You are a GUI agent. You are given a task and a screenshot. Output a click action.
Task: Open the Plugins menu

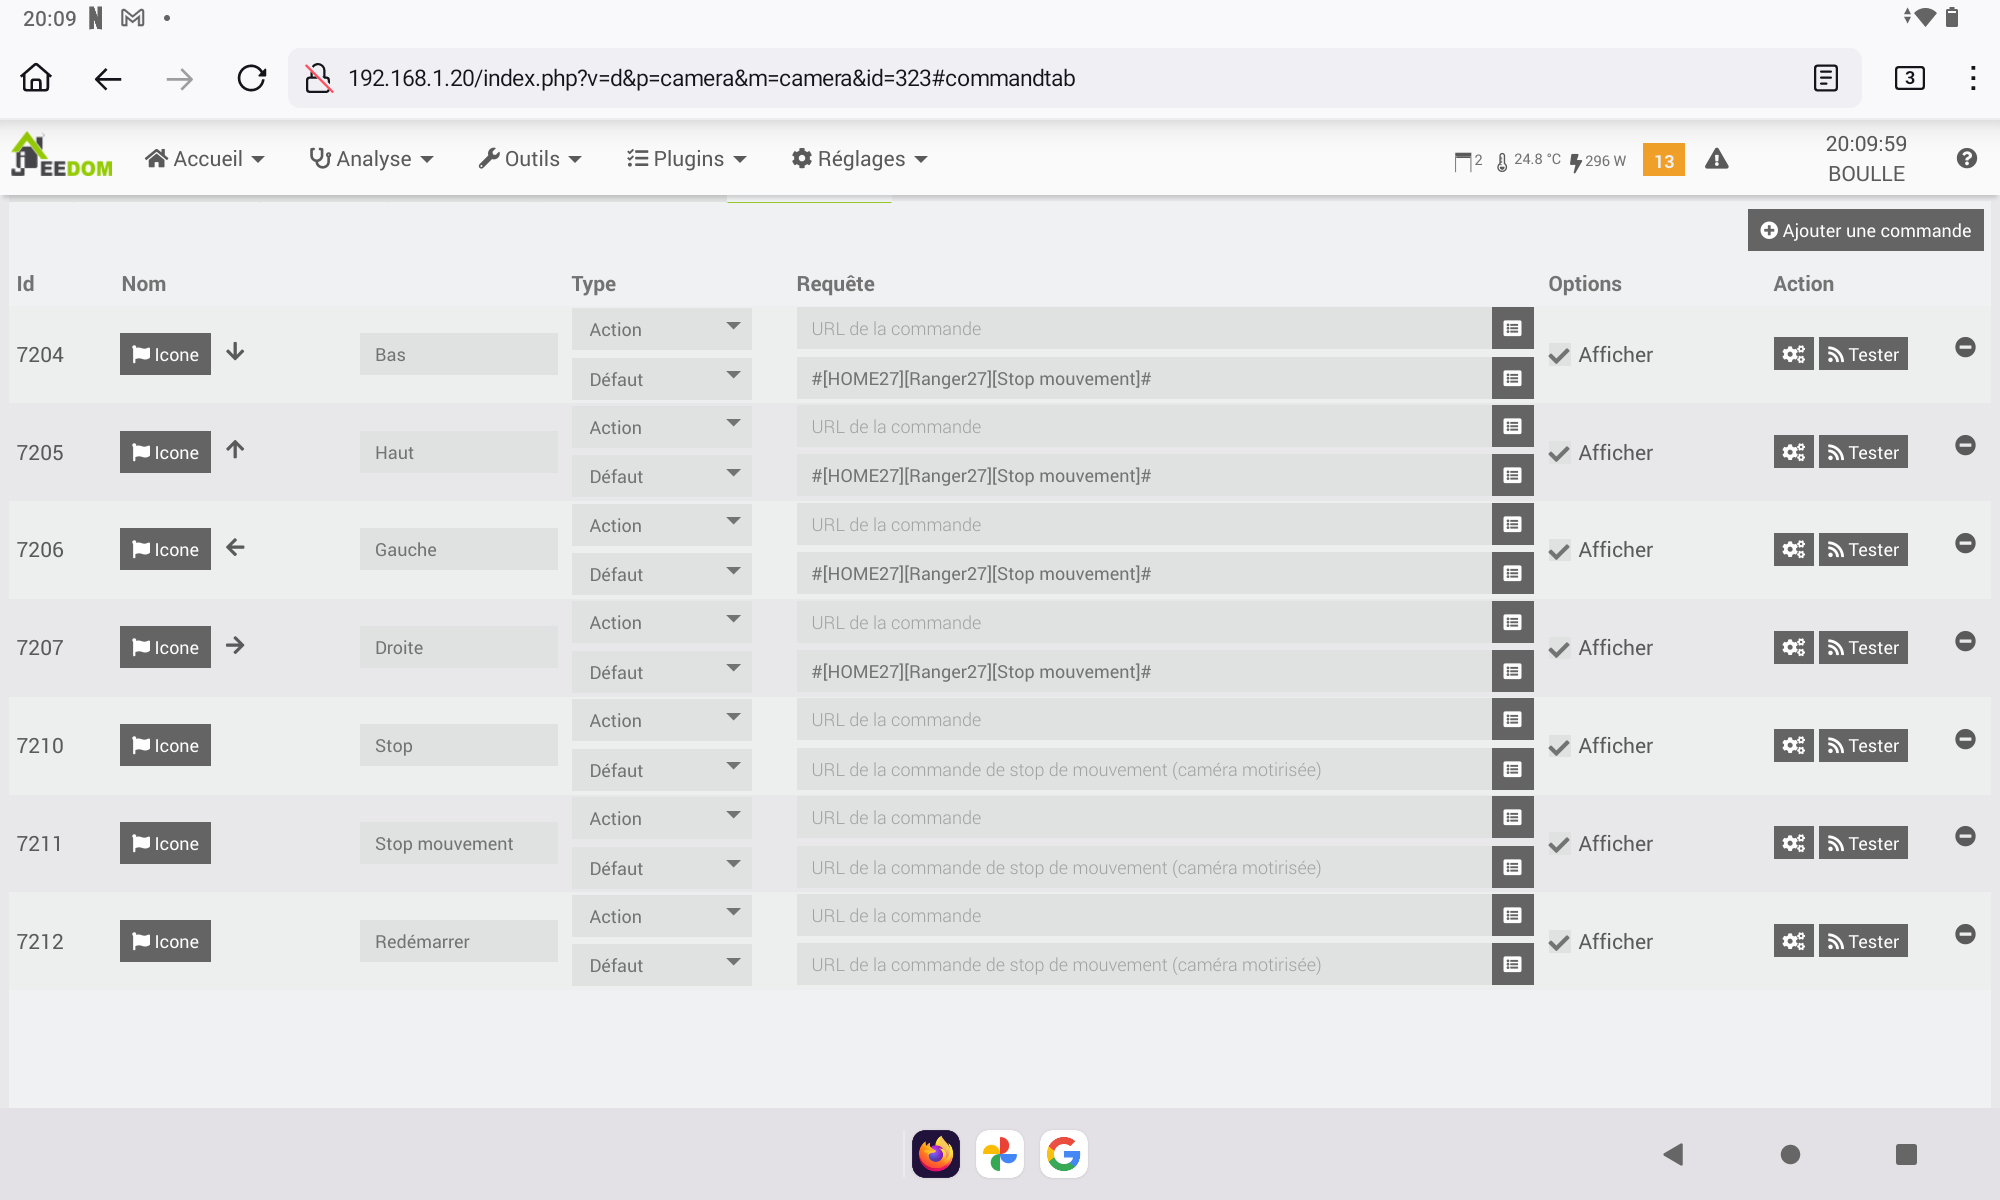point(687,159)
